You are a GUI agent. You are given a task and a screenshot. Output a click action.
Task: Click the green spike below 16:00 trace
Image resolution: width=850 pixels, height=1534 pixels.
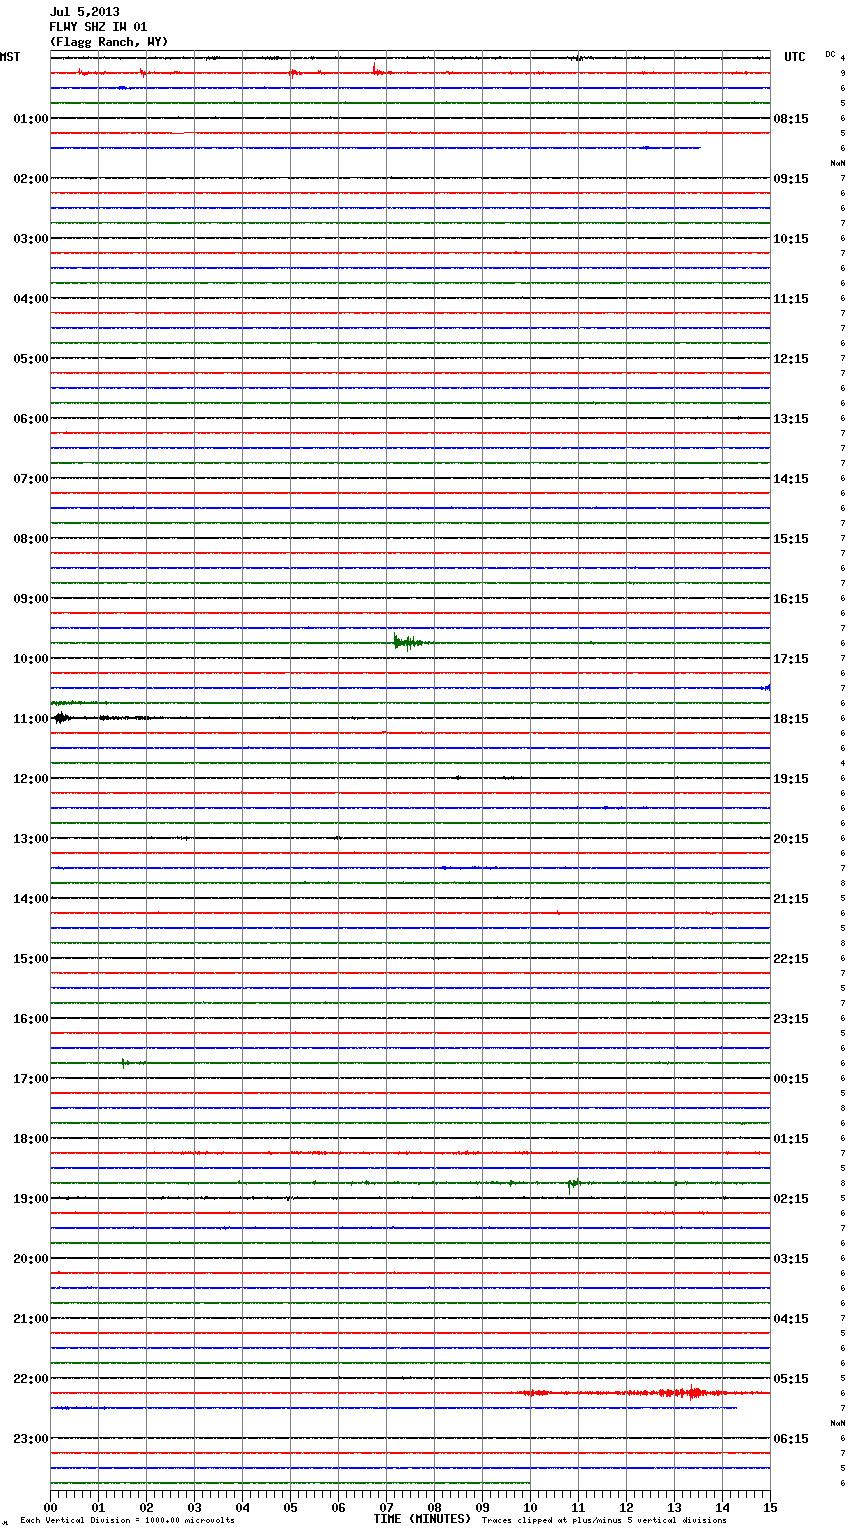click(x=124, y=1062)
